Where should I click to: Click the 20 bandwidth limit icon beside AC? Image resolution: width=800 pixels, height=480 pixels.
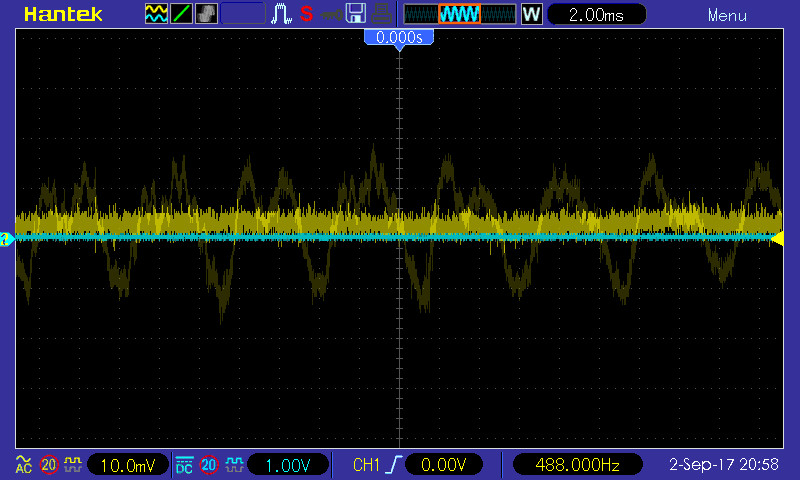click(49, 465)
